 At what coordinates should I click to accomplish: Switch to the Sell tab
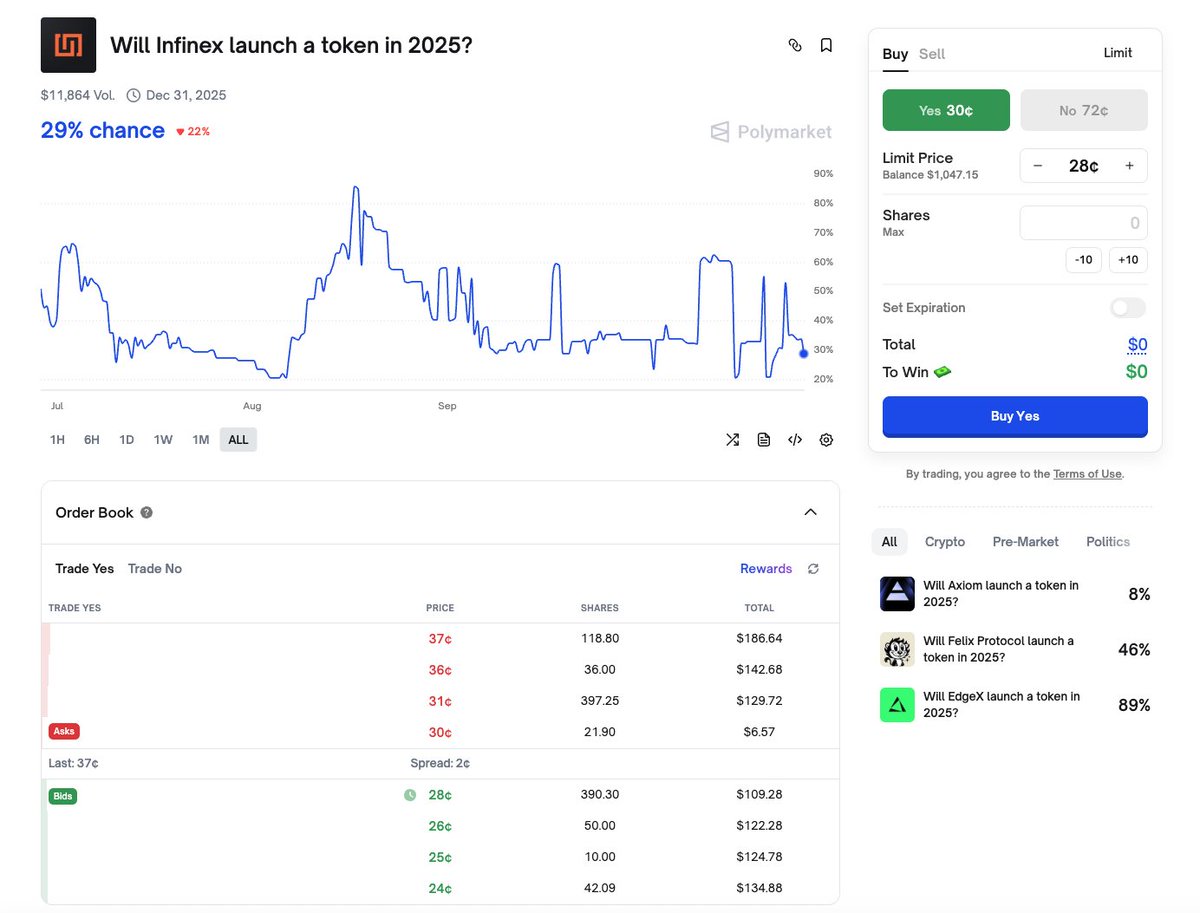click(931, 54)
